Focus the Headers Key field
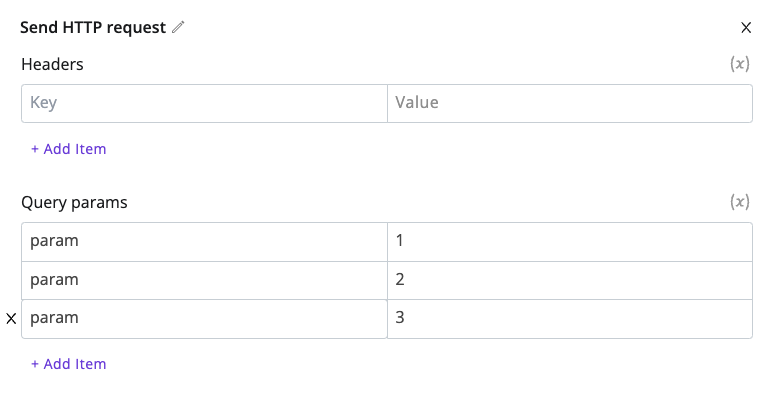 pos(205,103)
